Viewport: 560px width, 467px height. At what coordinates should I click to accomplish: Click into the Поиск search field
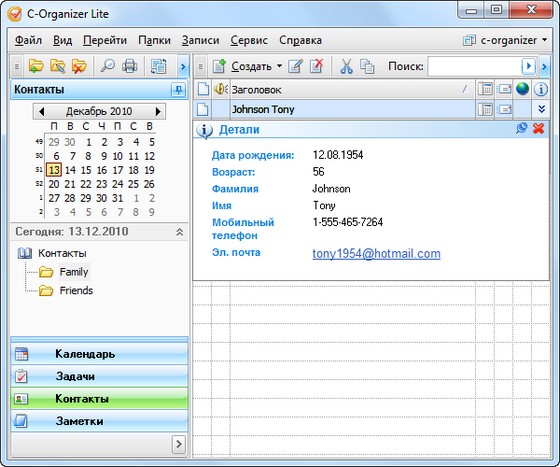[x=475, y=66]
